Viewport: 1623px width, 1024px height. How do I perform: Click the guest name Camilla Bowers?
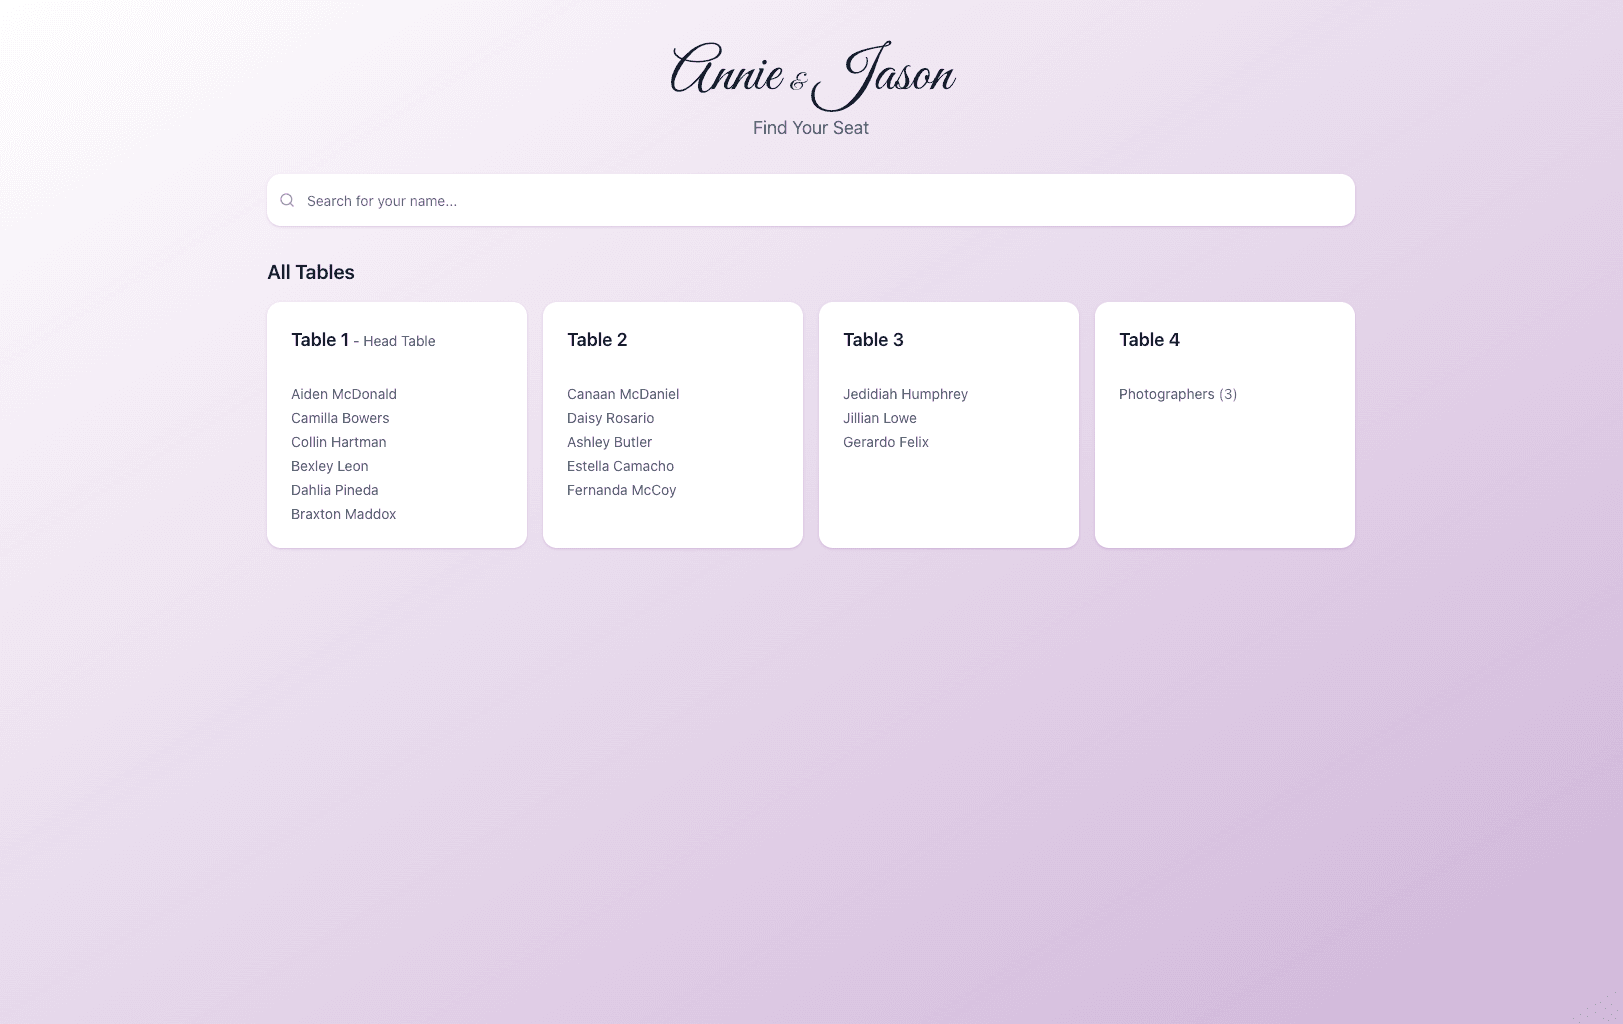pyautogui.click(x=340, y=418)
